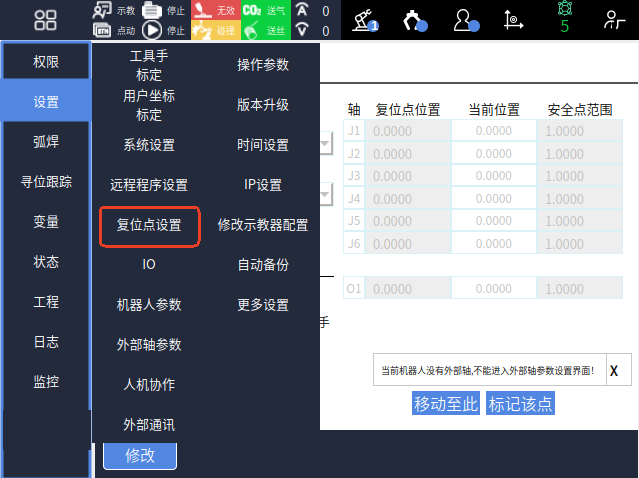Click the J1 current position field
The height and width of the screenshot is (478, 639).
493,130
